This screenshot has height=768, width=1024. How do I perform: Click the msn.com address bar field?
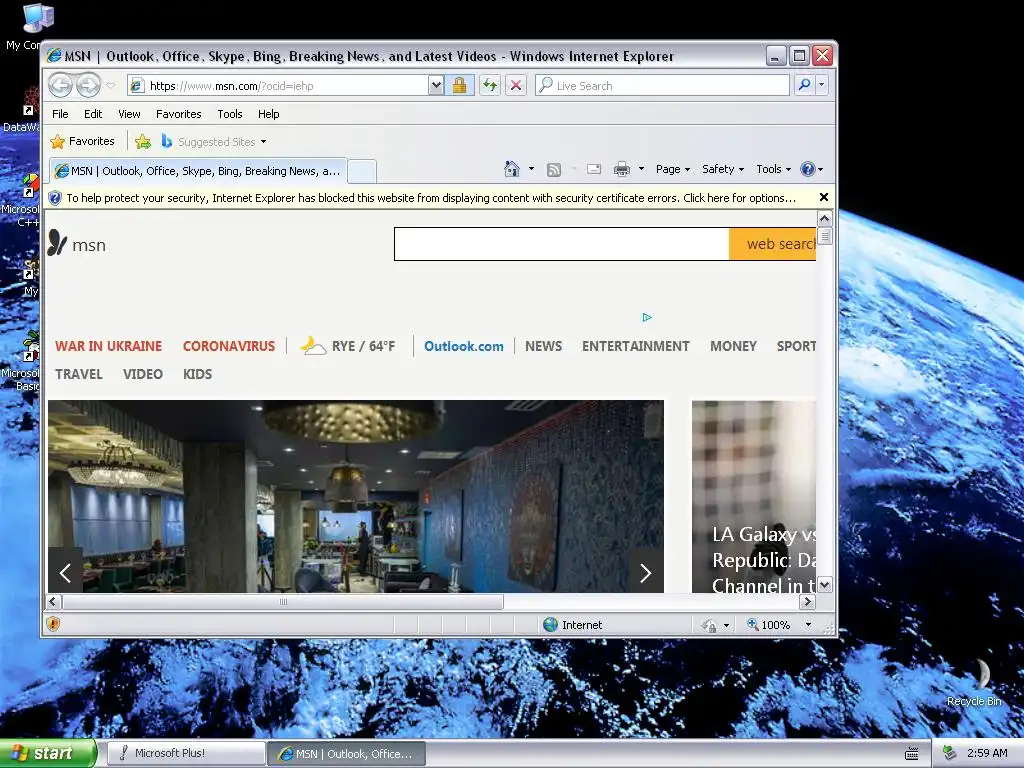(x=278, y=86)
